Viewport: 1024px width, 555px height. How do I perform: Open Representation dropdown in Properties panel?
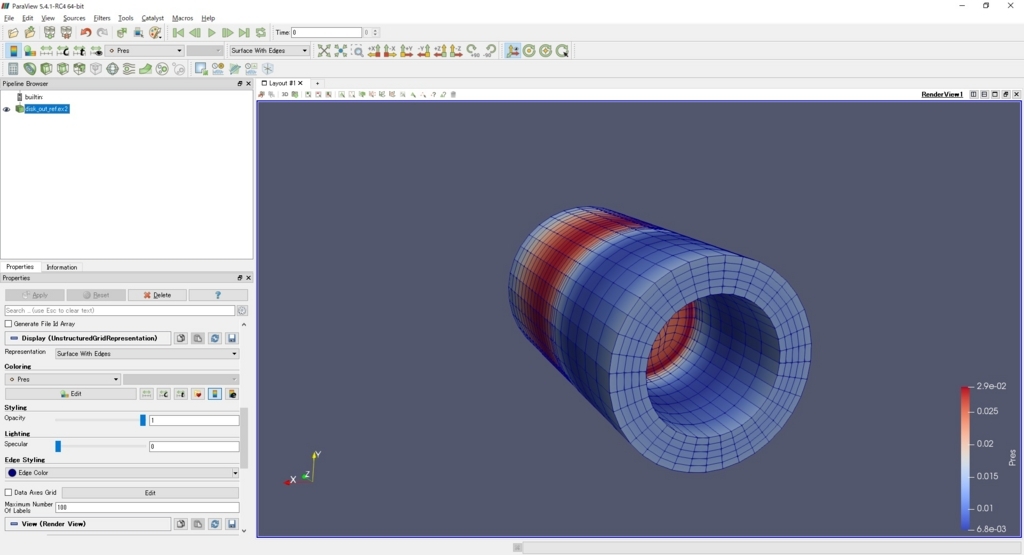click(x=147, y=353)
